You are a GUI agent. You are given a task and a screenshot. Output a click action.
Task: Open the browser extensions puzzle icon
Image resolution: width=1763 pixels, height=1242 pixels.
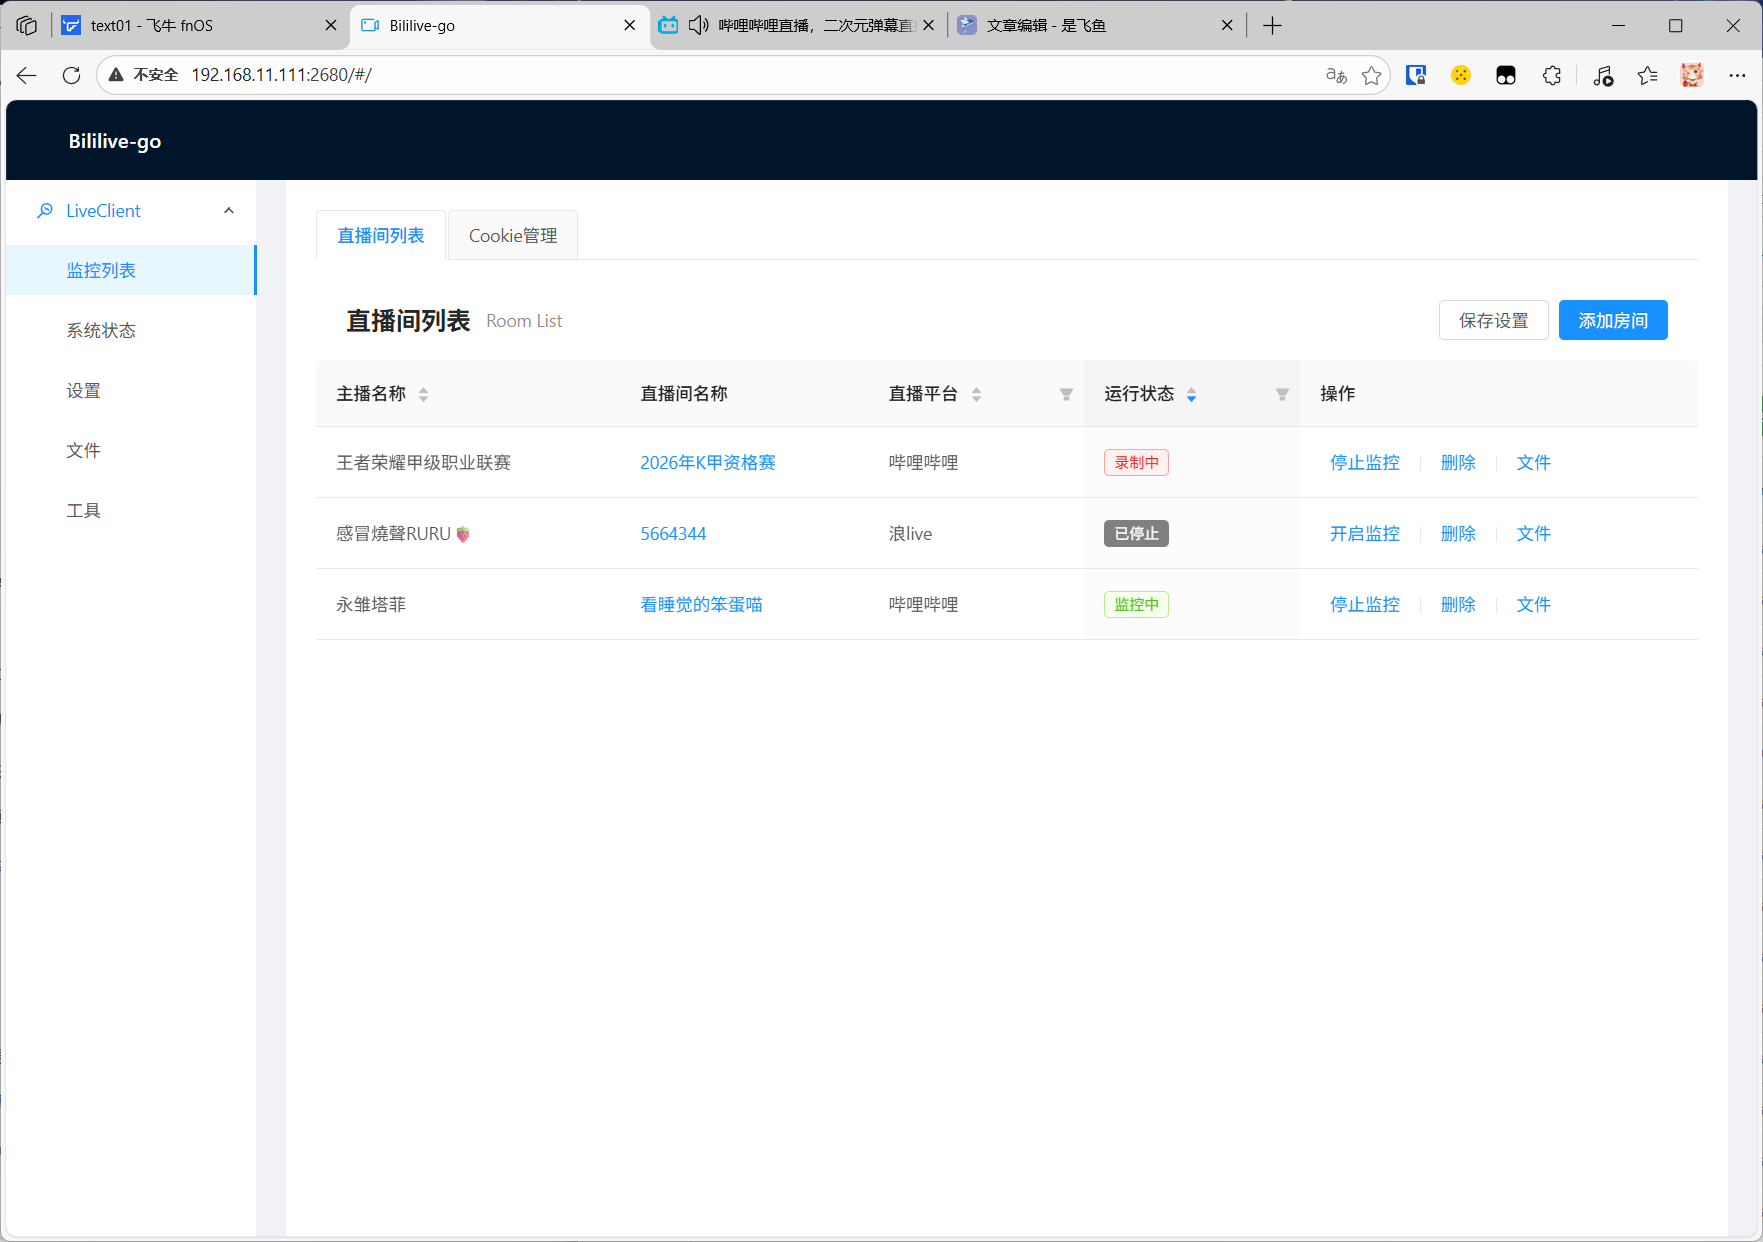coord(1551,75)
